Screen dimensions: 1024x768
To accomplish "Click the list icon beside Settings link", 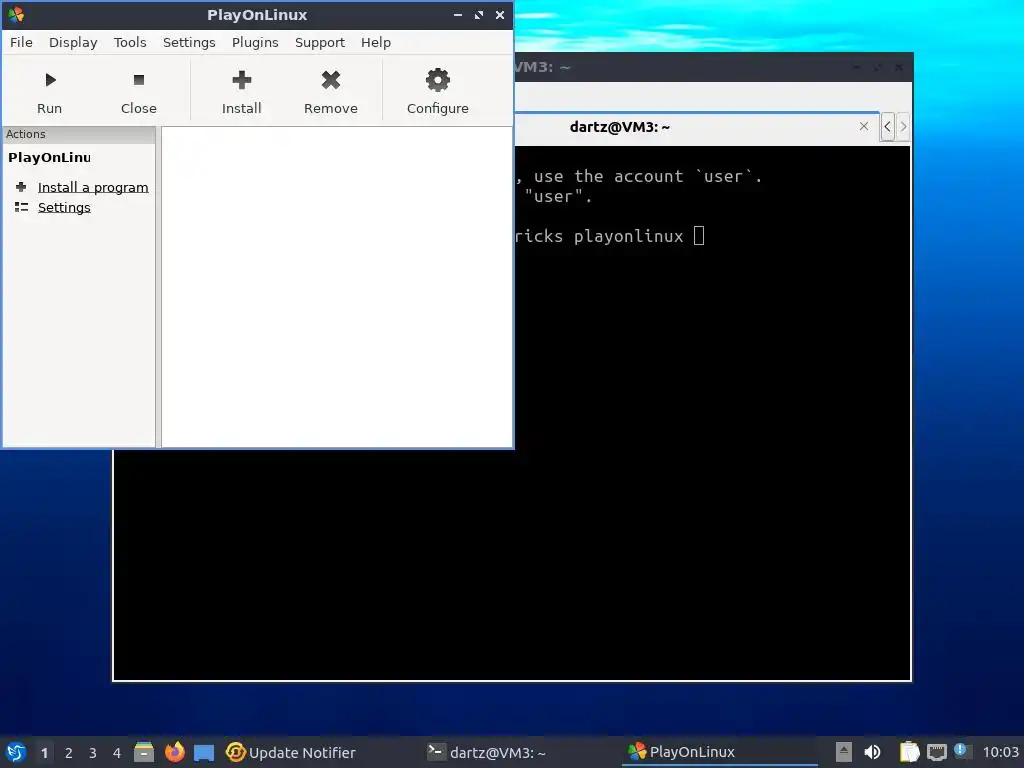I will click(21, 207).
